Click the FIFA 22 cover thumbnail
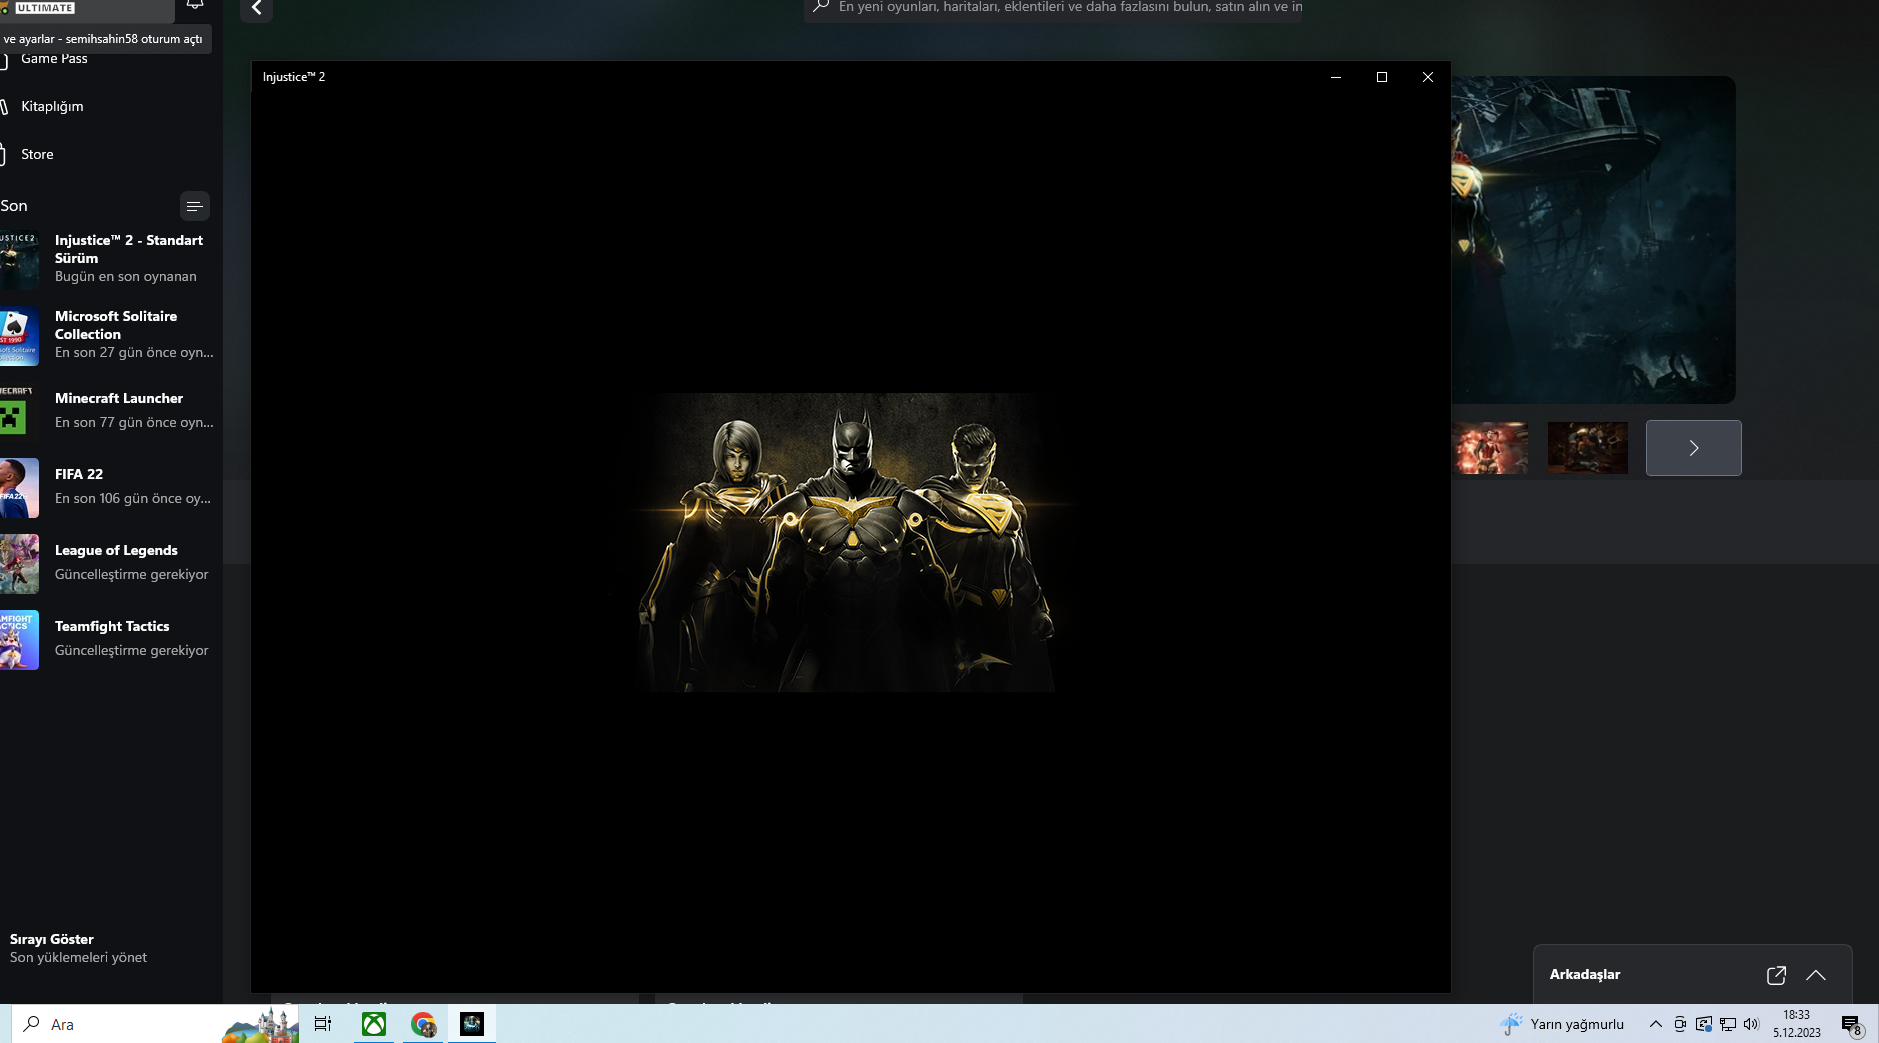Image resolution: width=1879 pixels, height=1043 pixels. click(19, 488)
